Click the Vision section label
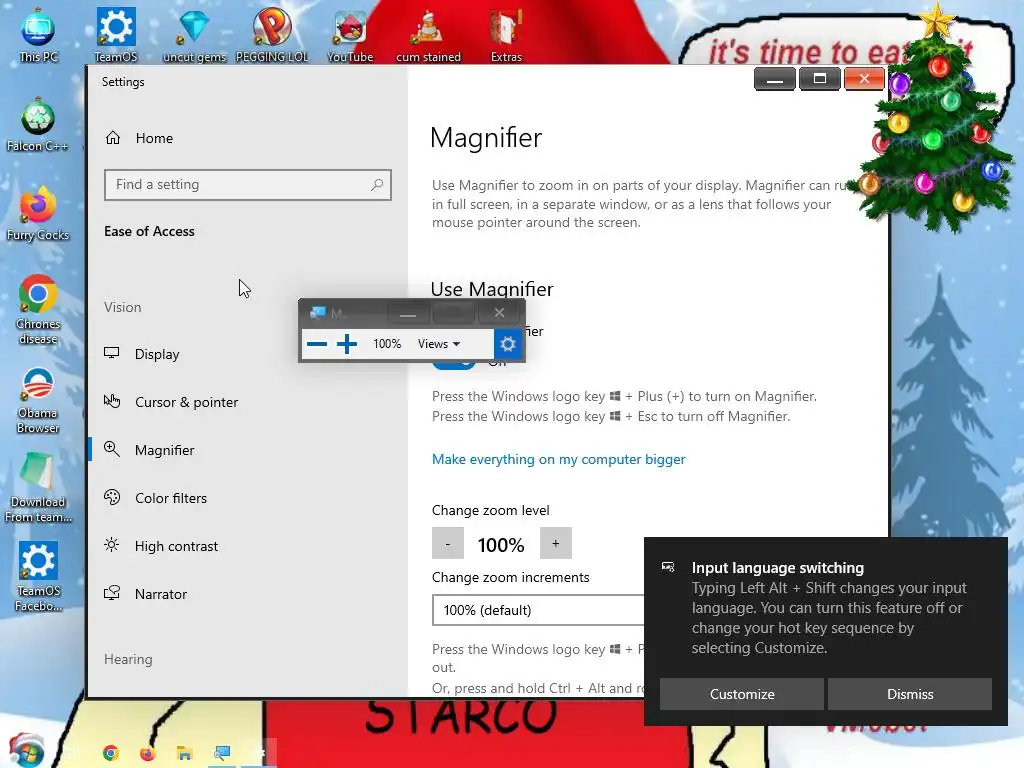Screen dimensions: 1024x768 (x=122, y=307)
